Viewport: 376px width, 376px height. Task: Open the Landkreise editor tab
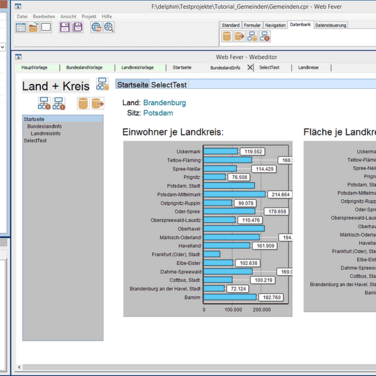pyautogui.click(x=308, y=68)
